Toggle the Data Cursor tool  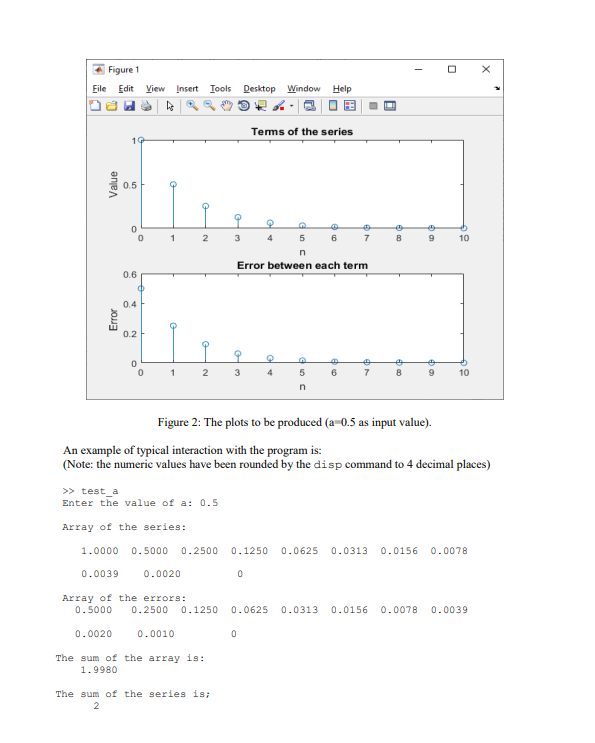coord(261,106)
